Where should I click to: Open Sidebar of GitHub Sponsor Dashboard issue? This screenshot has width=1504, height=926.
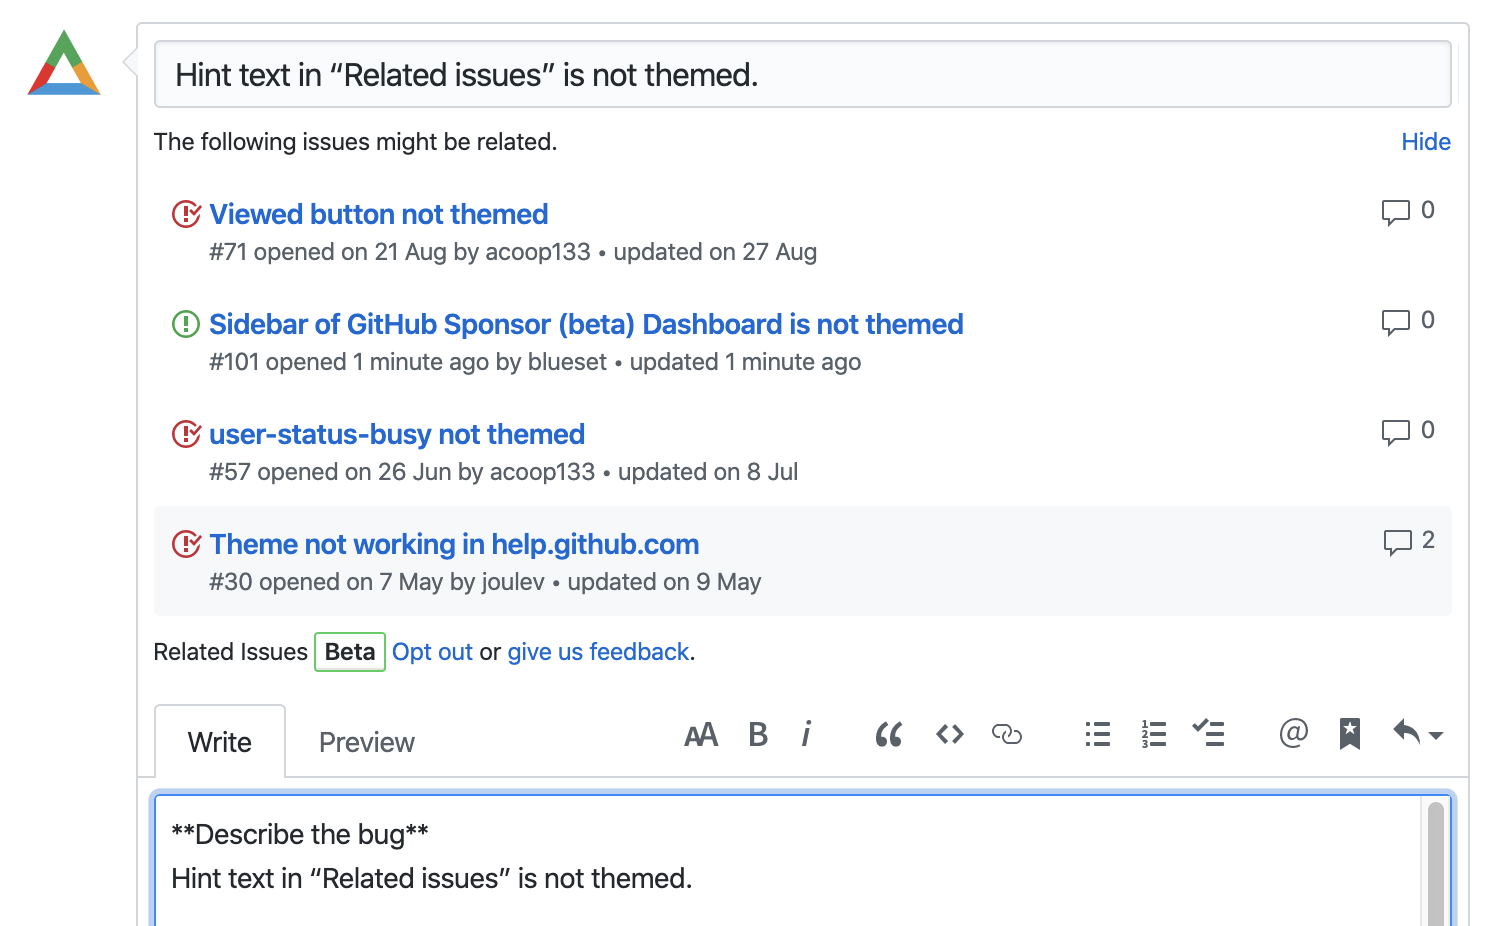pos(586,324)
